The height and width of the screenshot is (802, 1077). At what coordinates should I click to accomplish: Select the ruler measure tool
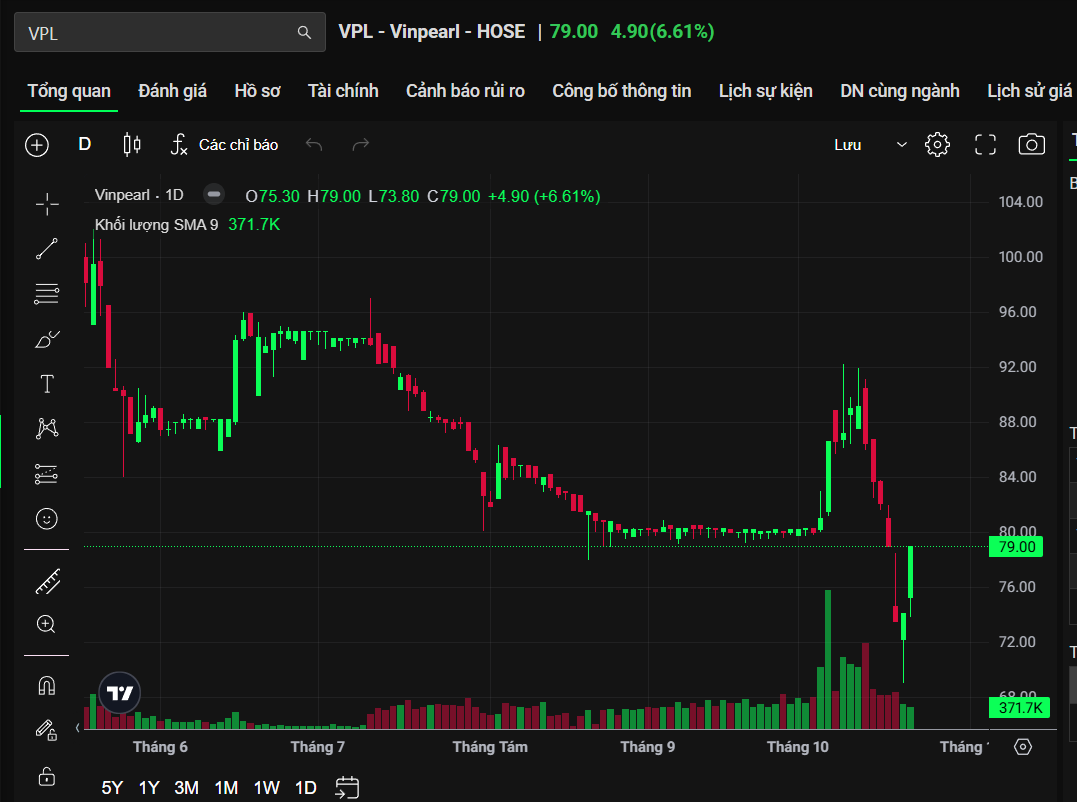click(47, 580)
